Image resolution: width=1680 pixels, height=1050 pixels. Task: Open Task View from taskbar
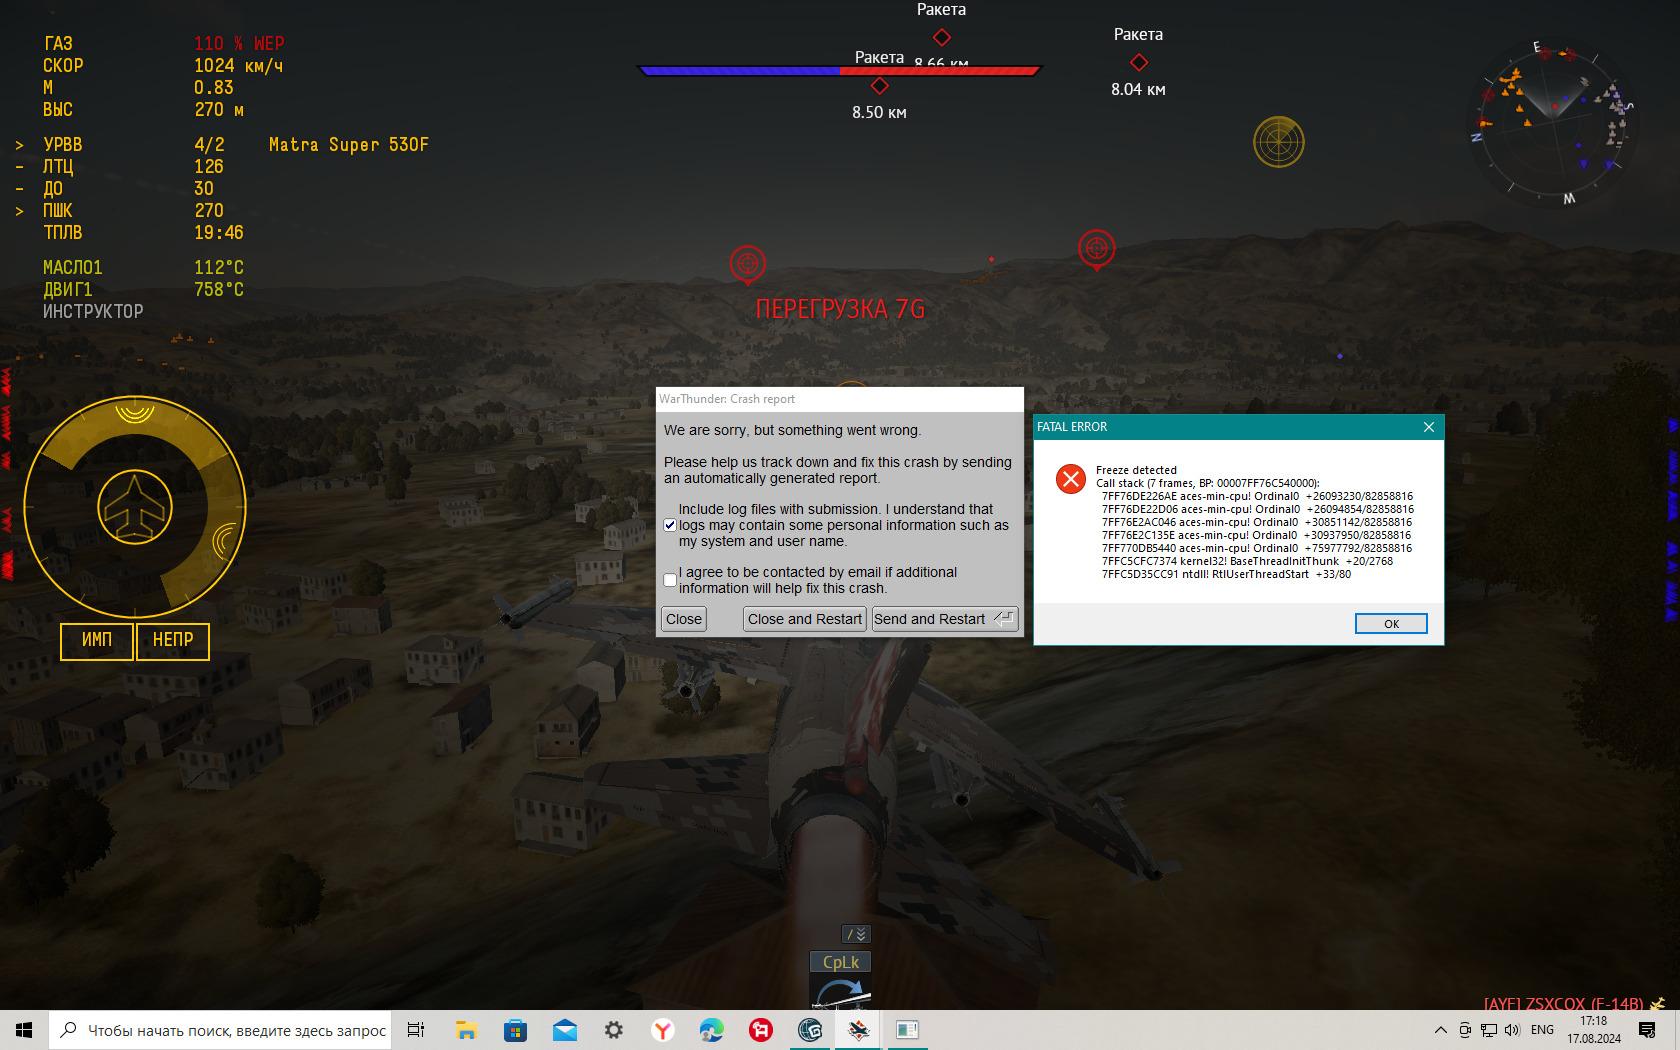(416, 1030)
